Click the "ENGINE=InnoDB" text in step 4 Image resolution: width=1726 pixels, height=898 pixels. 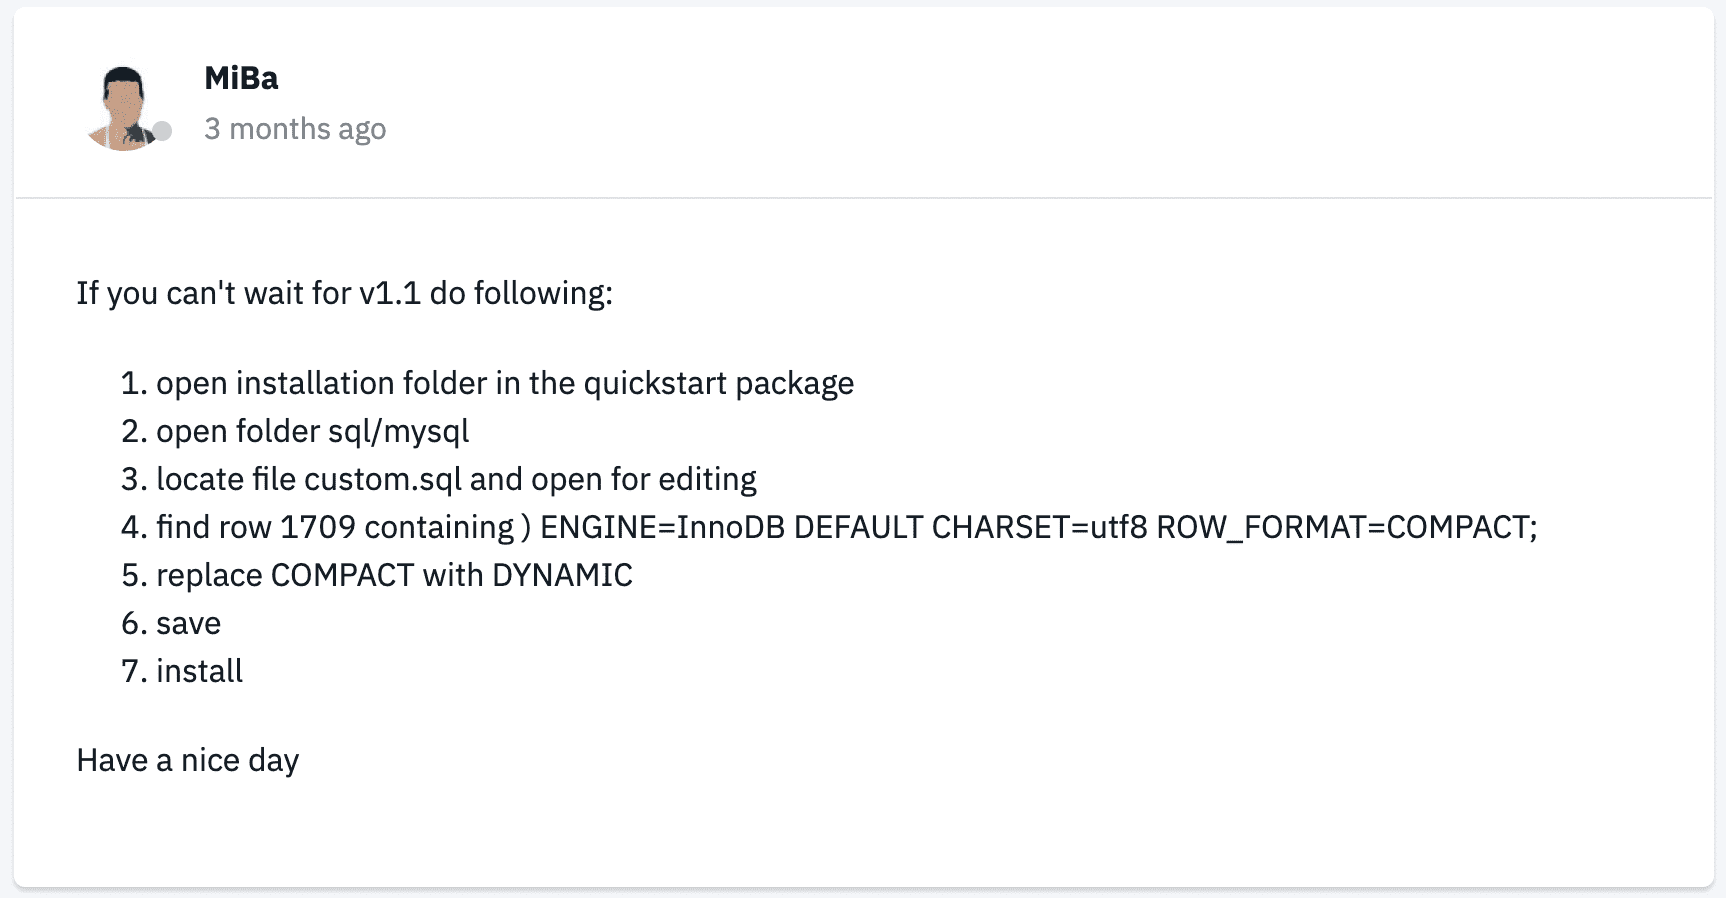[x=662, y=527]
